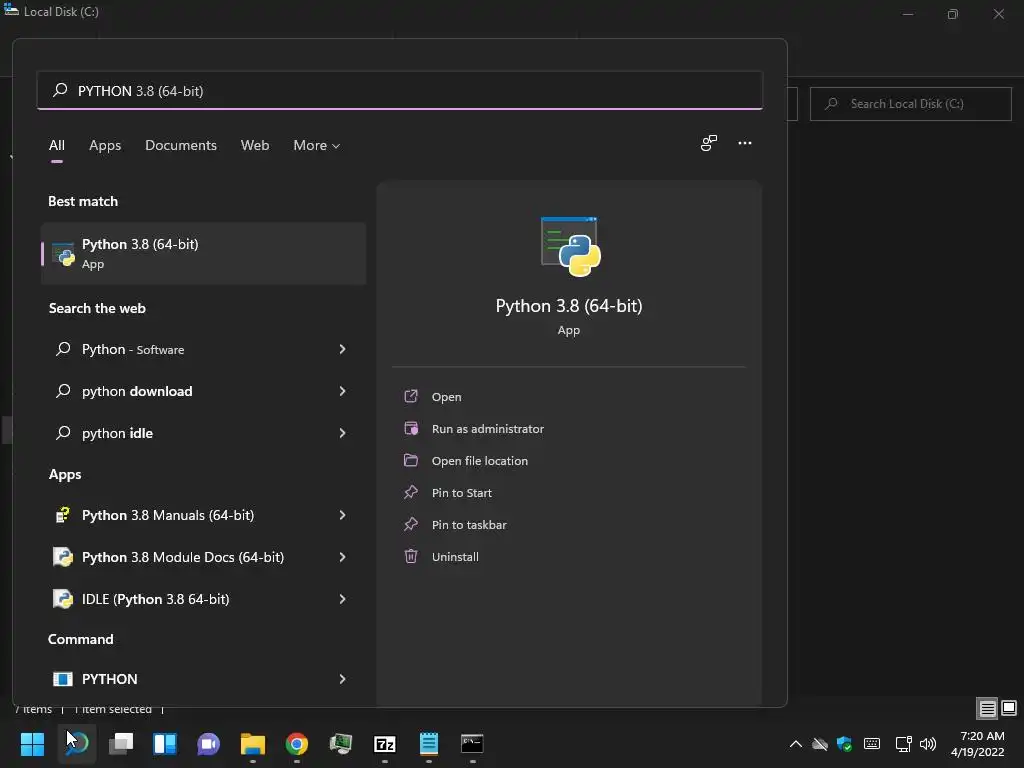The height and width of the screenshot is (768, 1024).
Task: Click the touch keyboard tray icon
Action: pos(872,744)
